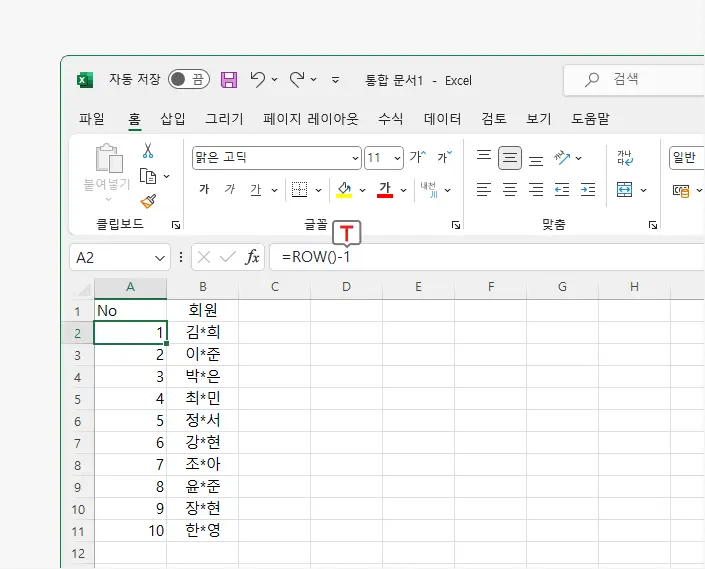This screenshot has height=569, width=705.
Task: Apply yellow fill color
Action: [344, 190]
